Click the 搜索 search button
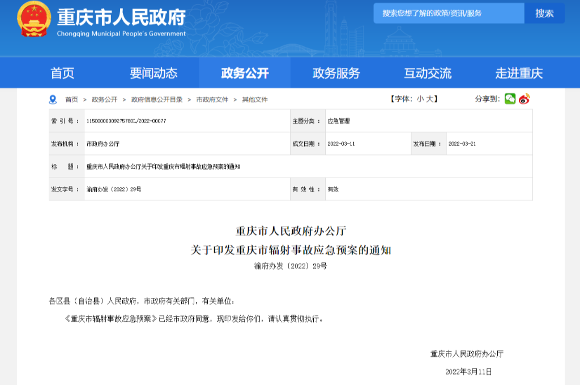The height and width of the screenshot is (385, 580). pyautogui.click(x=544, y=13)
